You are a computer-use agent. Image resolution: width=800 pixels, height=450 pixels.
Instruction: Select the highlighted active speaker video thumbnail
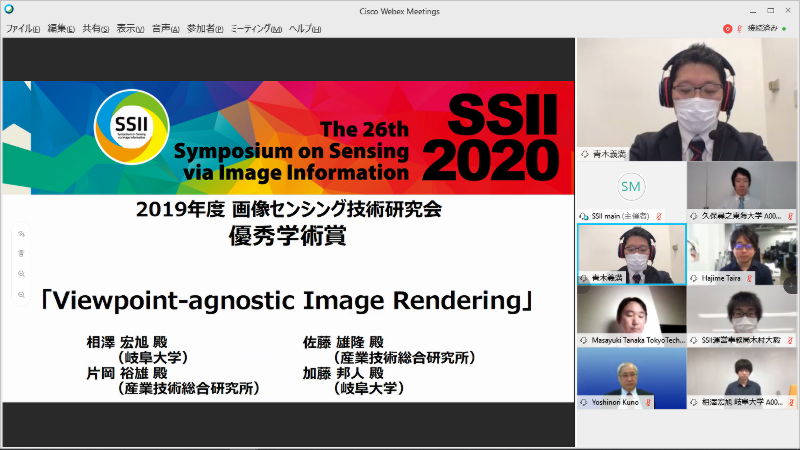click(x=632, y=252)
